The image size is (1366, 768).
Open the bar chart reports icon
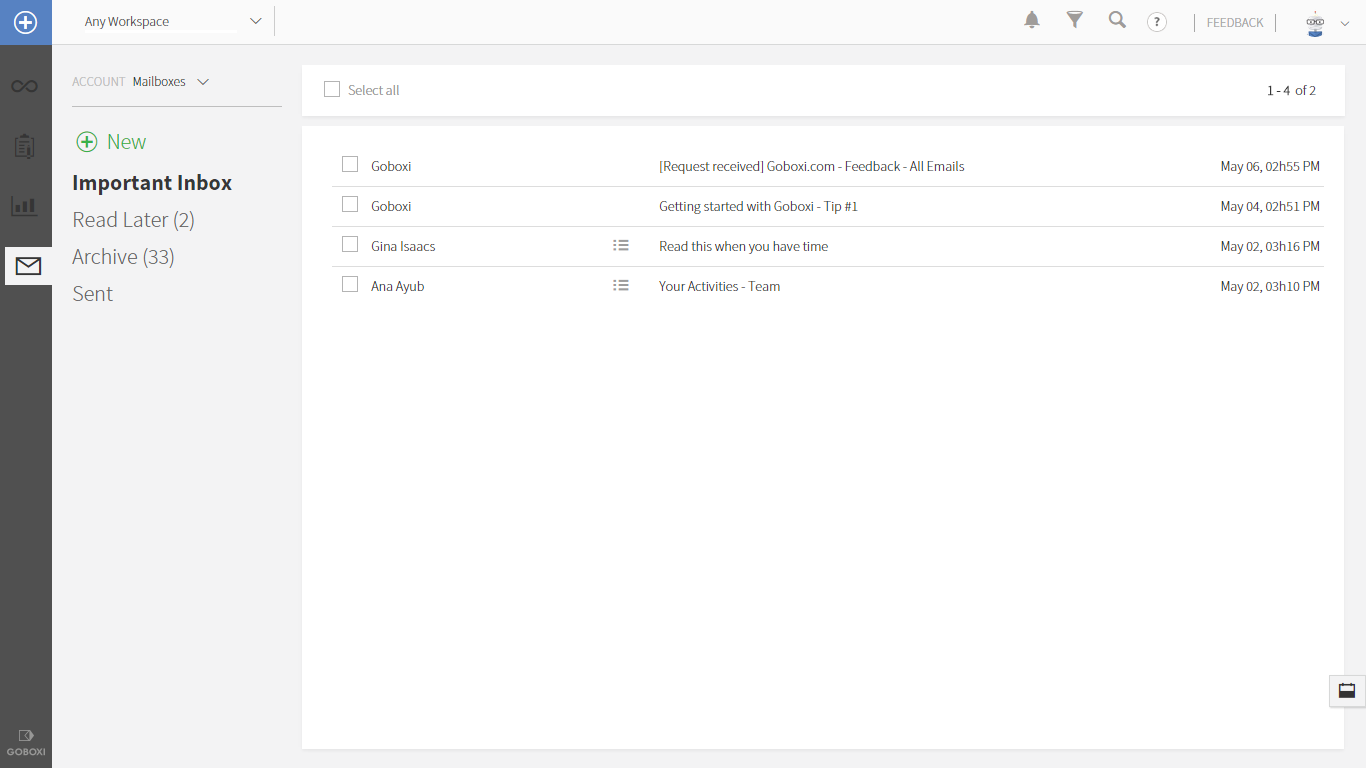tap(25, 206)
